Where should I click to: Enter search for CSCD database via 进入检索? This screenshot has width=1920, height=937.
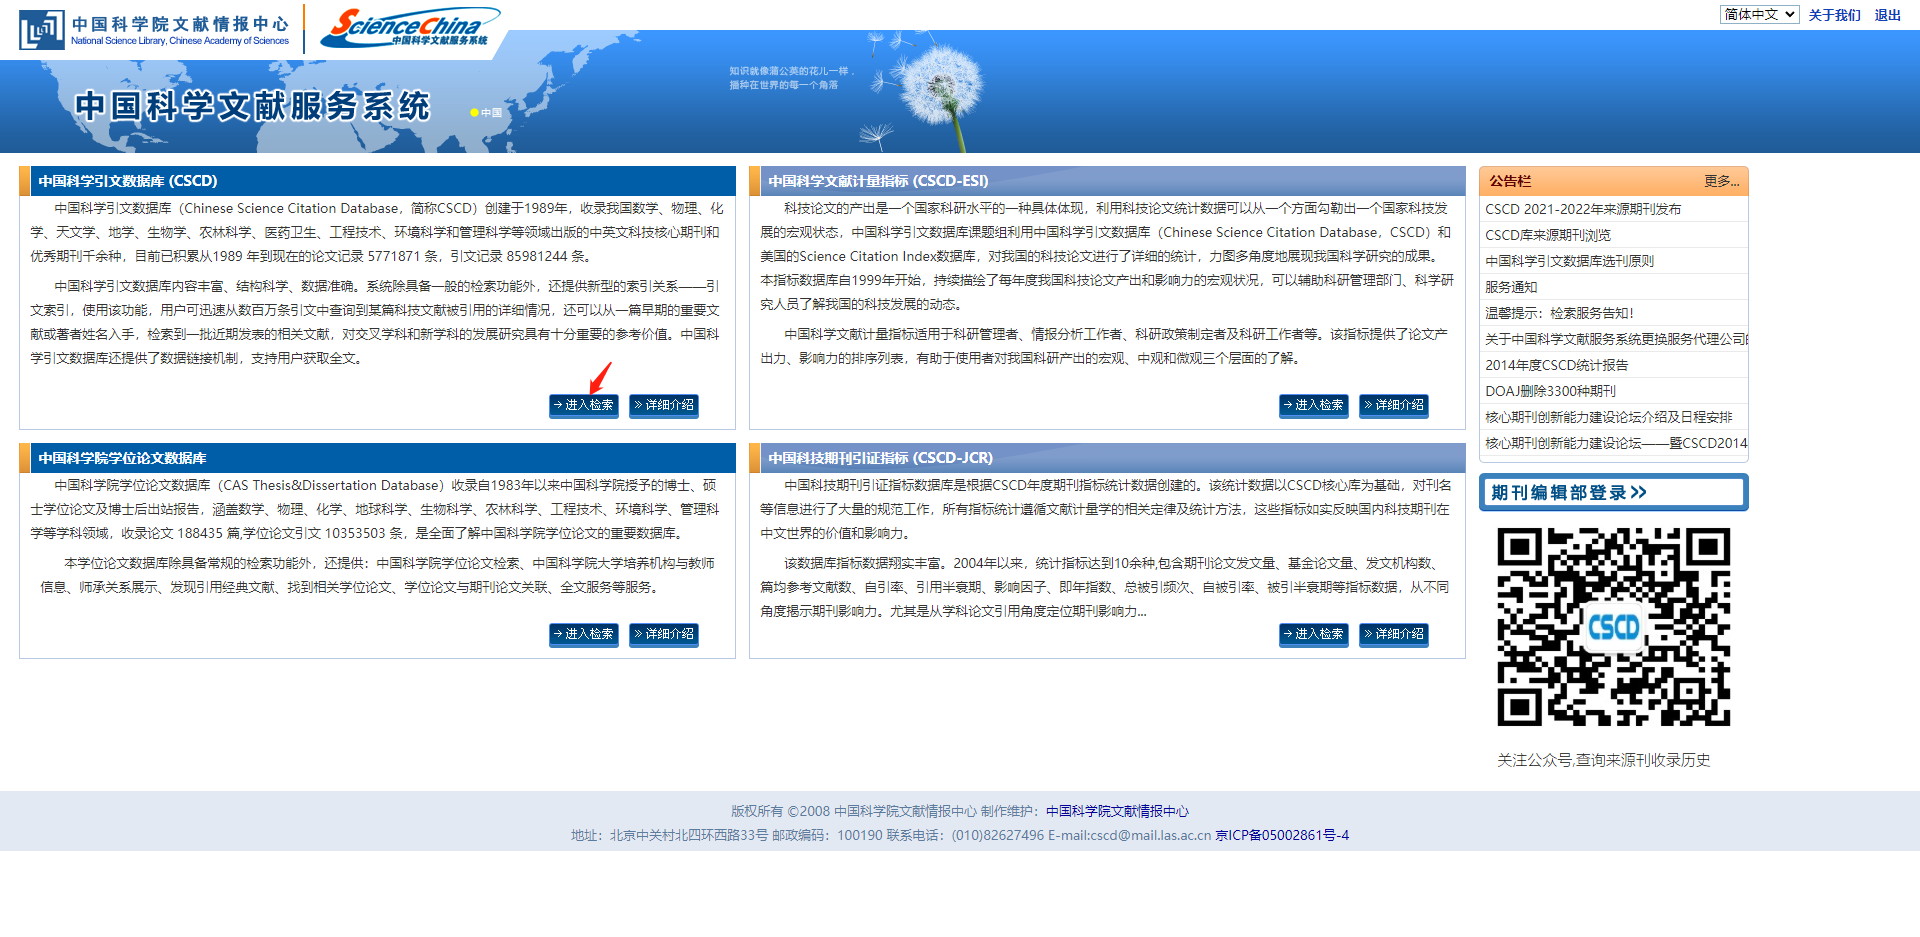point(583,405)
